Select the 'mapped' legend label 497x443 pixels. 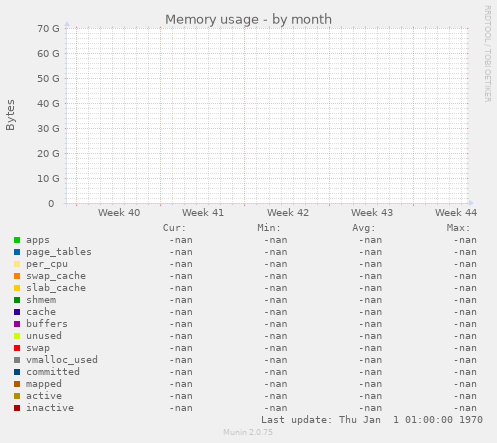click(x=44, y=384)
